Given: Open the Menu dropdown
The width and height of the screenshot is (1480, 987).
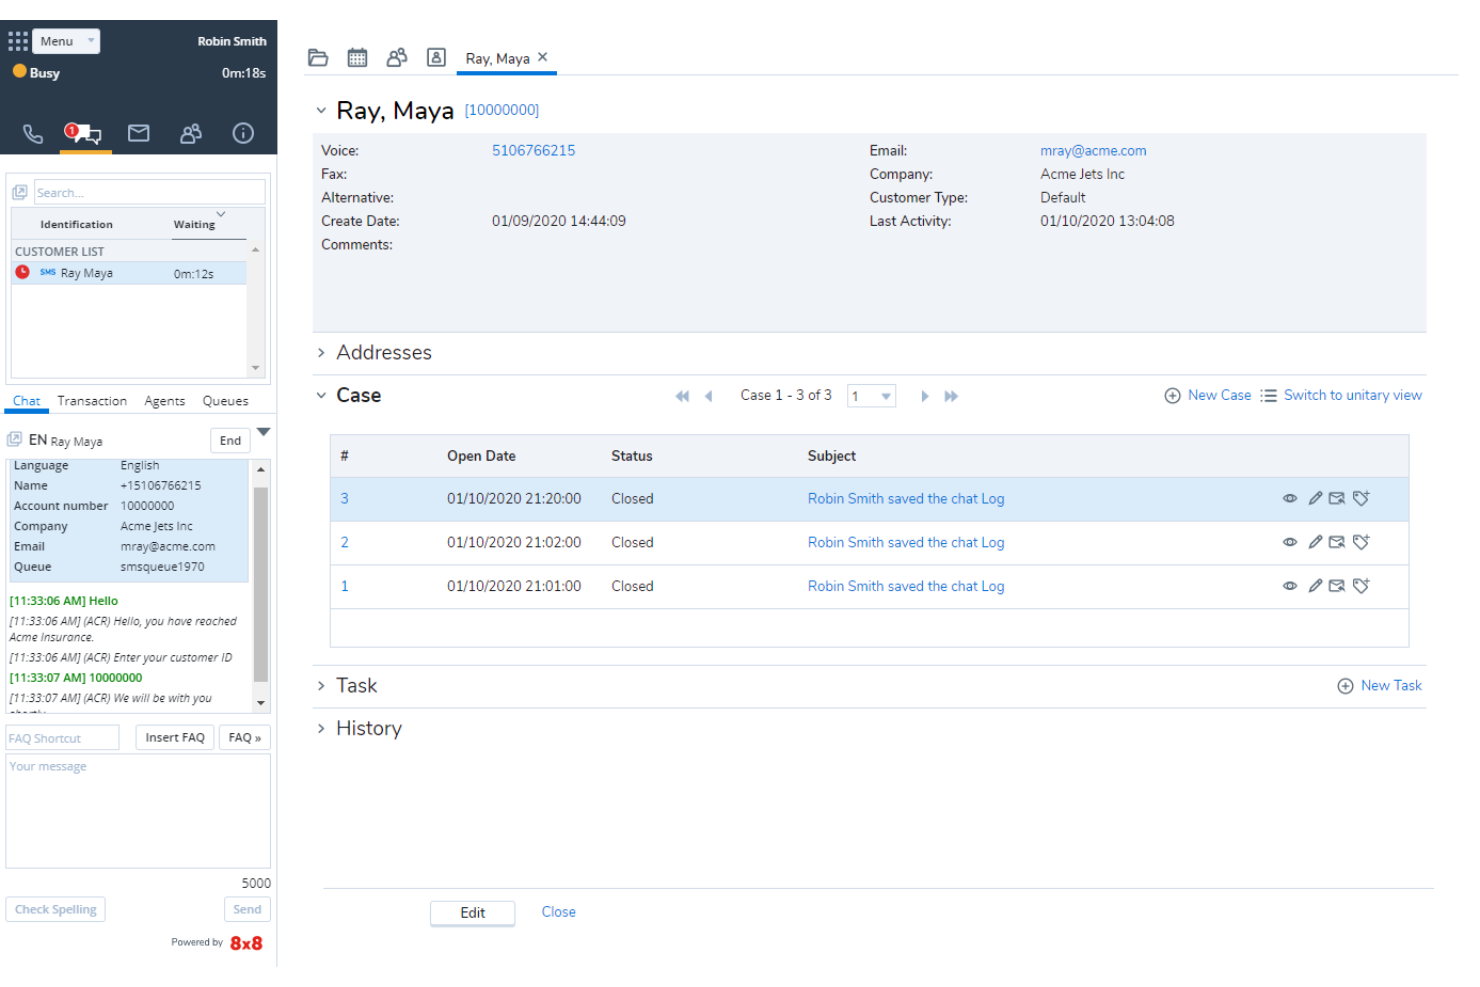Looking at the screenshot, I should [64, 41].
